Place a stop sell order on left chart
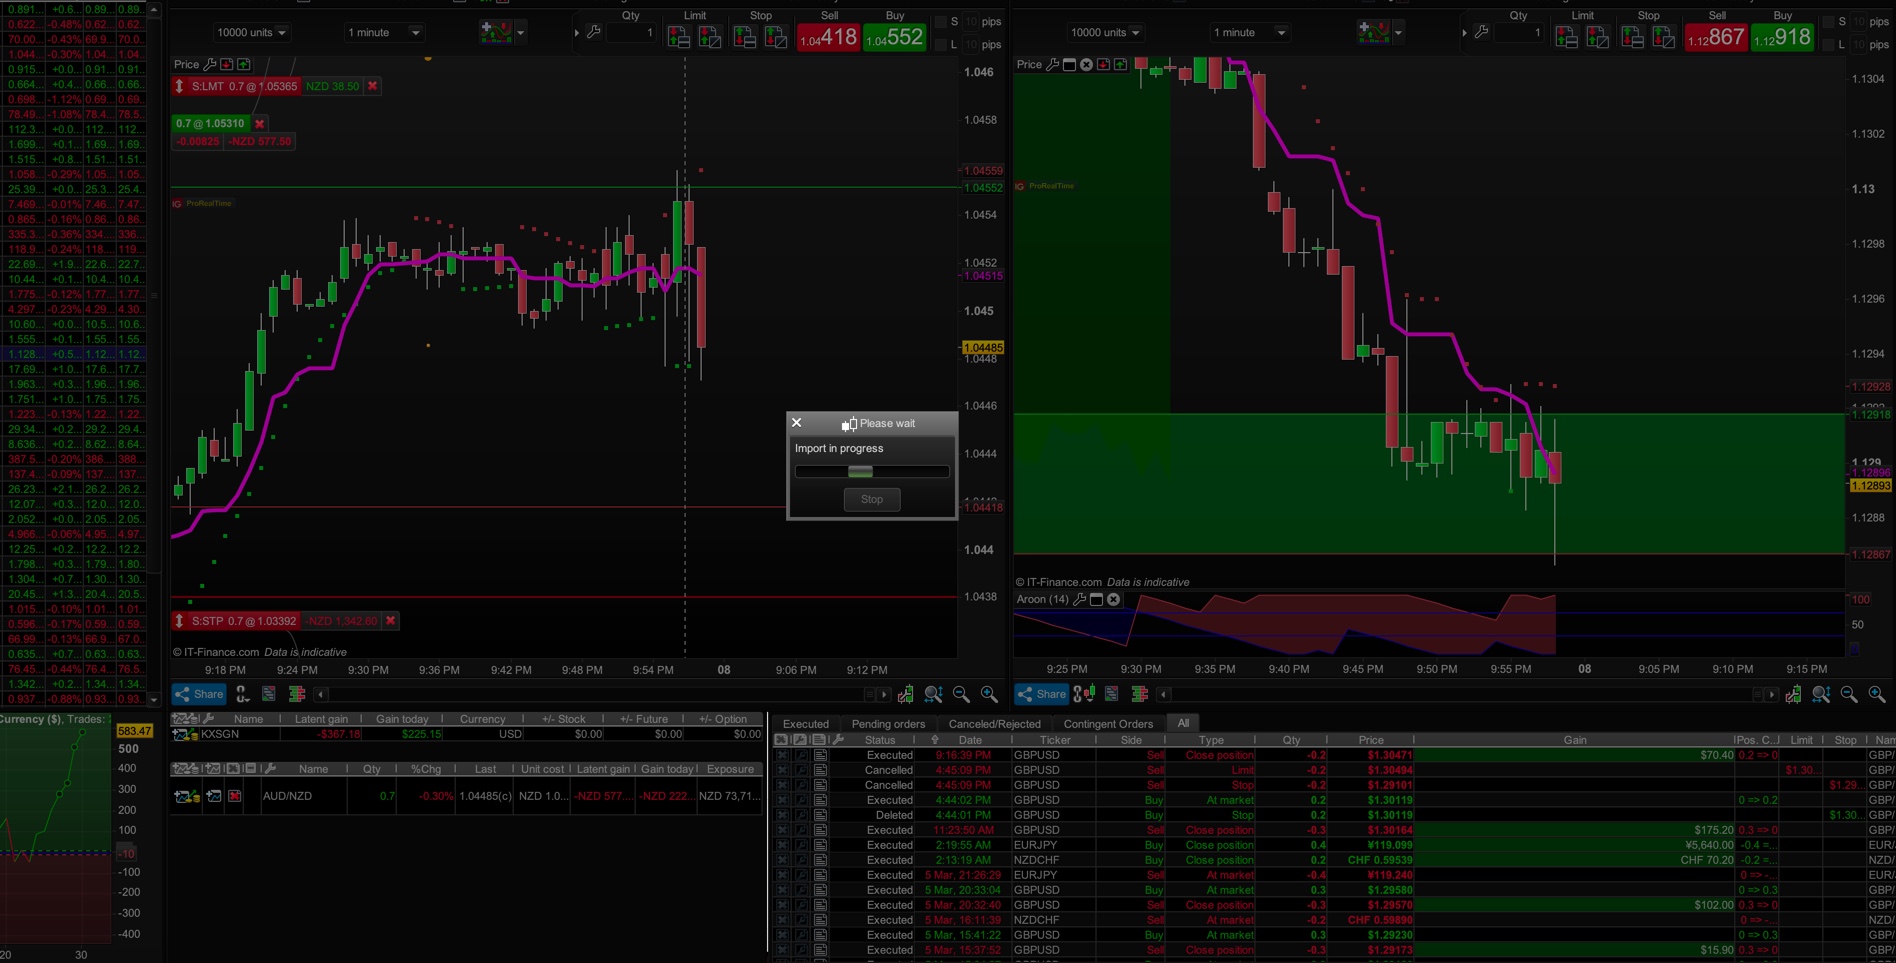Image resolution: width=1896 pixels, height=963 pixels. [744, 38]
